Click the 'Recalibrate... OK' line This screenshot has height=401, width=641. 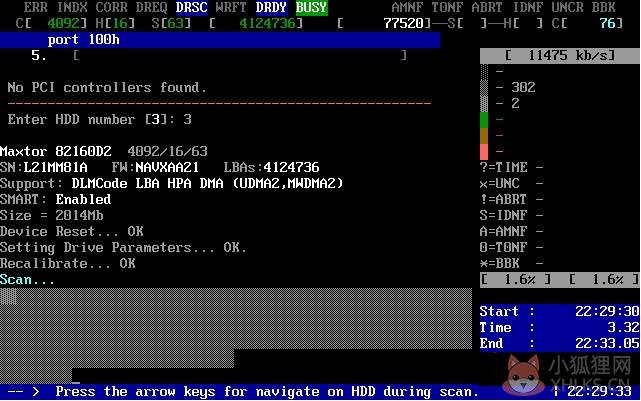[x=67, y=263]
